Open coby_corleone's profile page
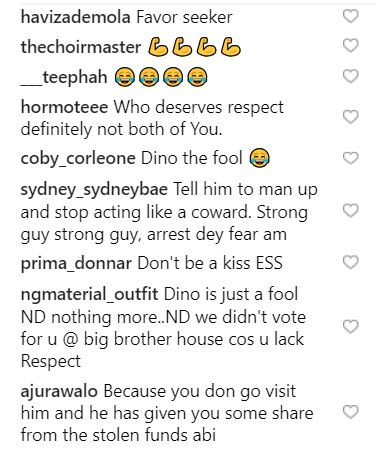The width and height of the screenshot is (376, 452). [78, 159]
